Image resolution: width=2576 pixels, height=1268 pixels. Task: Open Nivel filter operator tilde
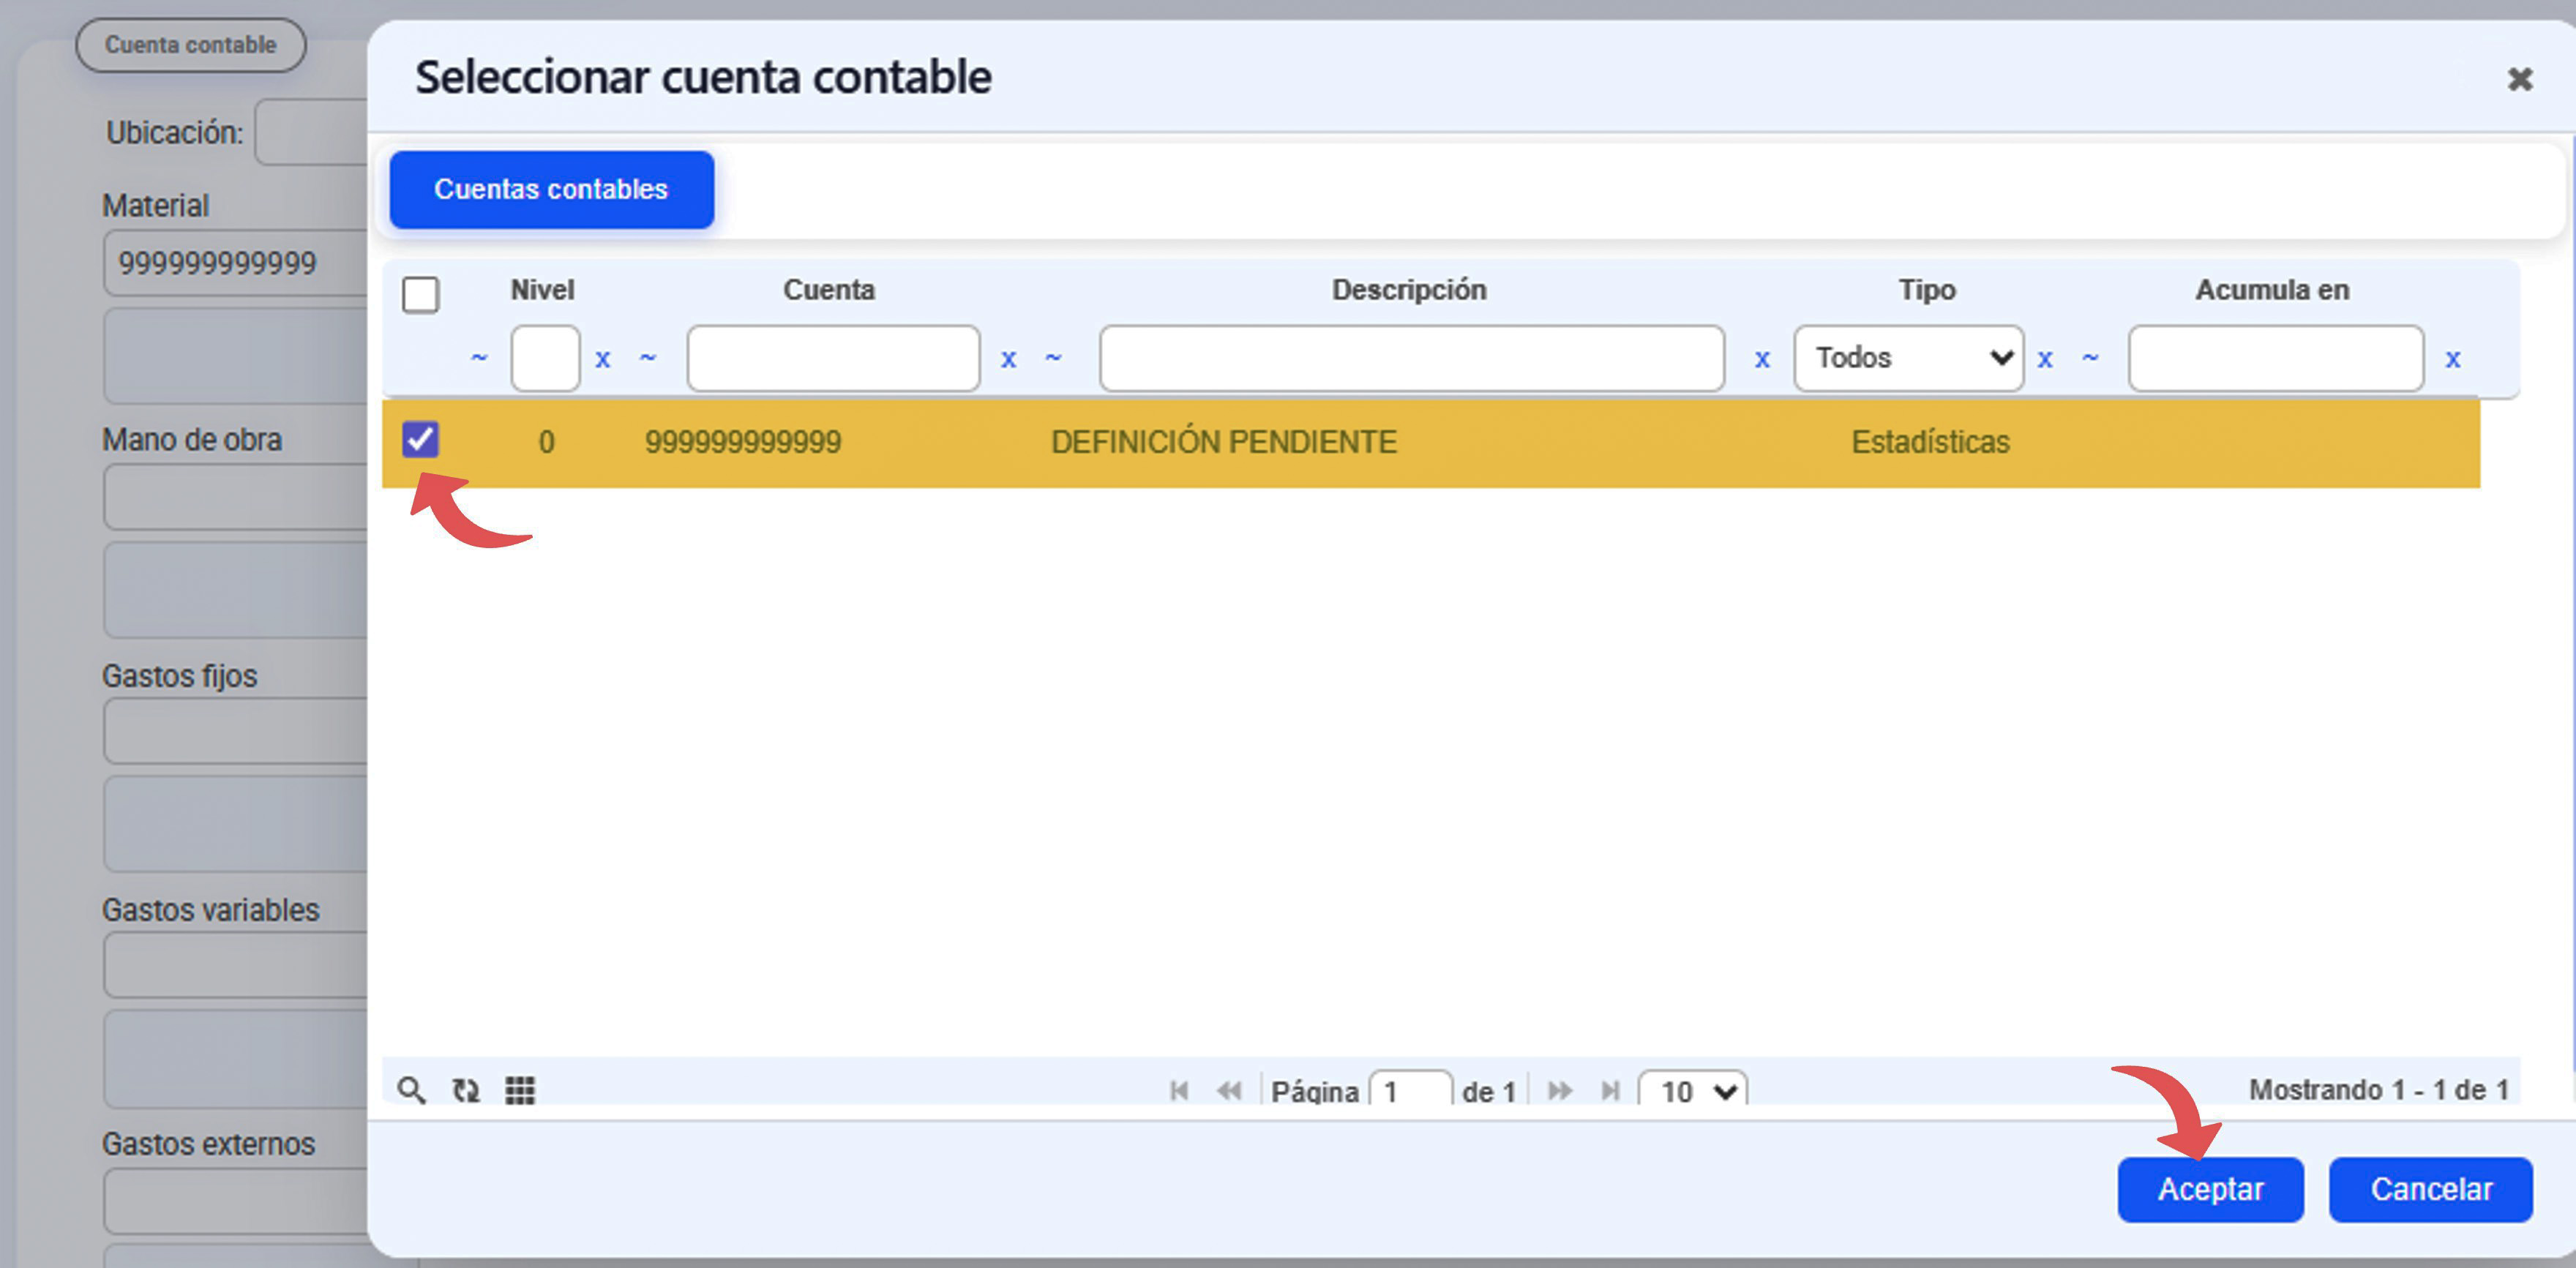click(480, 357)
